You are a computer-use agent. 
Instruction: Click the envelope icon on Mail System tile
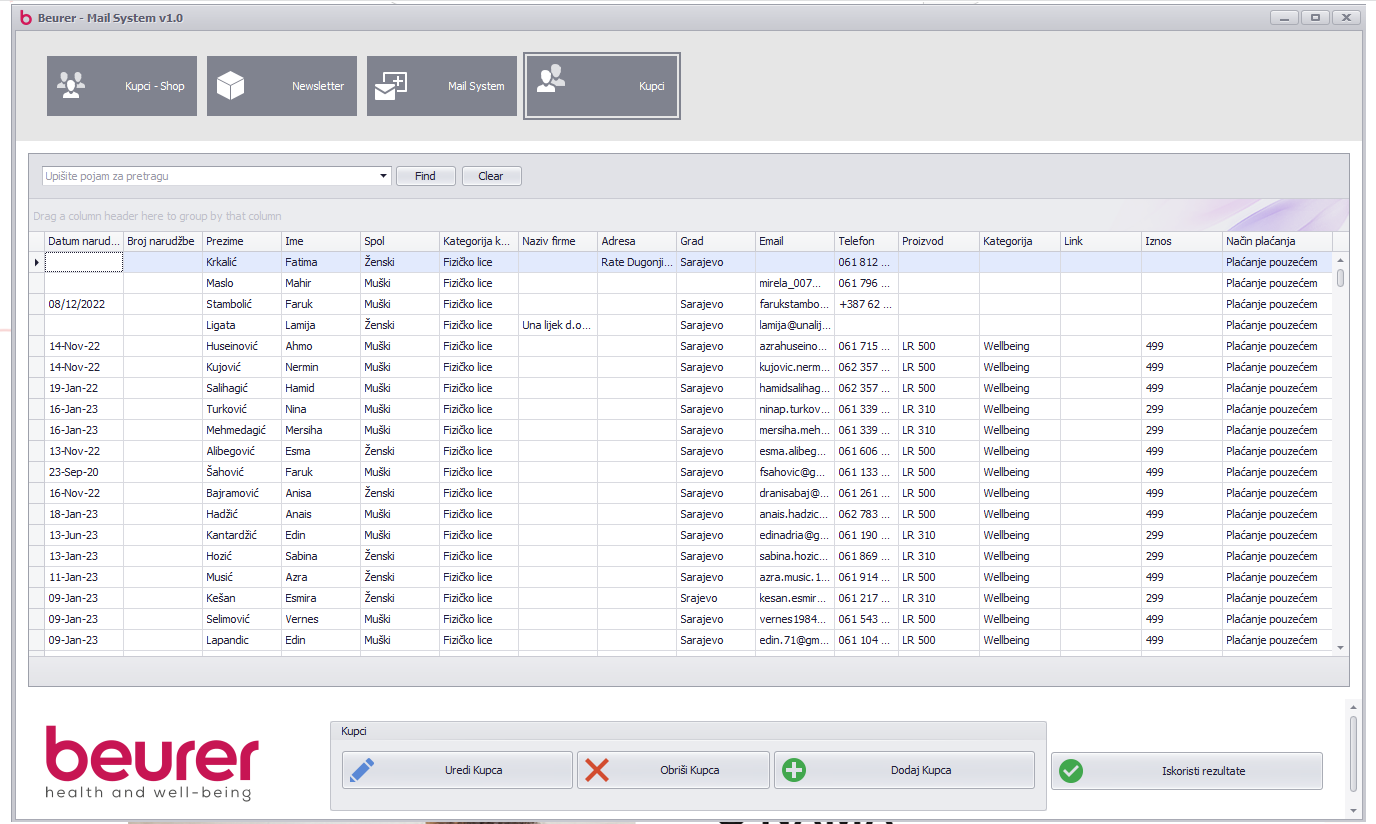pyautogui.click(x=390, y=86)
